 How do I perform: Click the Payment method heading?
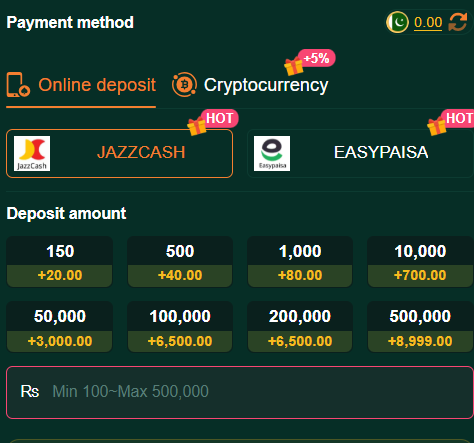[70, 23]
